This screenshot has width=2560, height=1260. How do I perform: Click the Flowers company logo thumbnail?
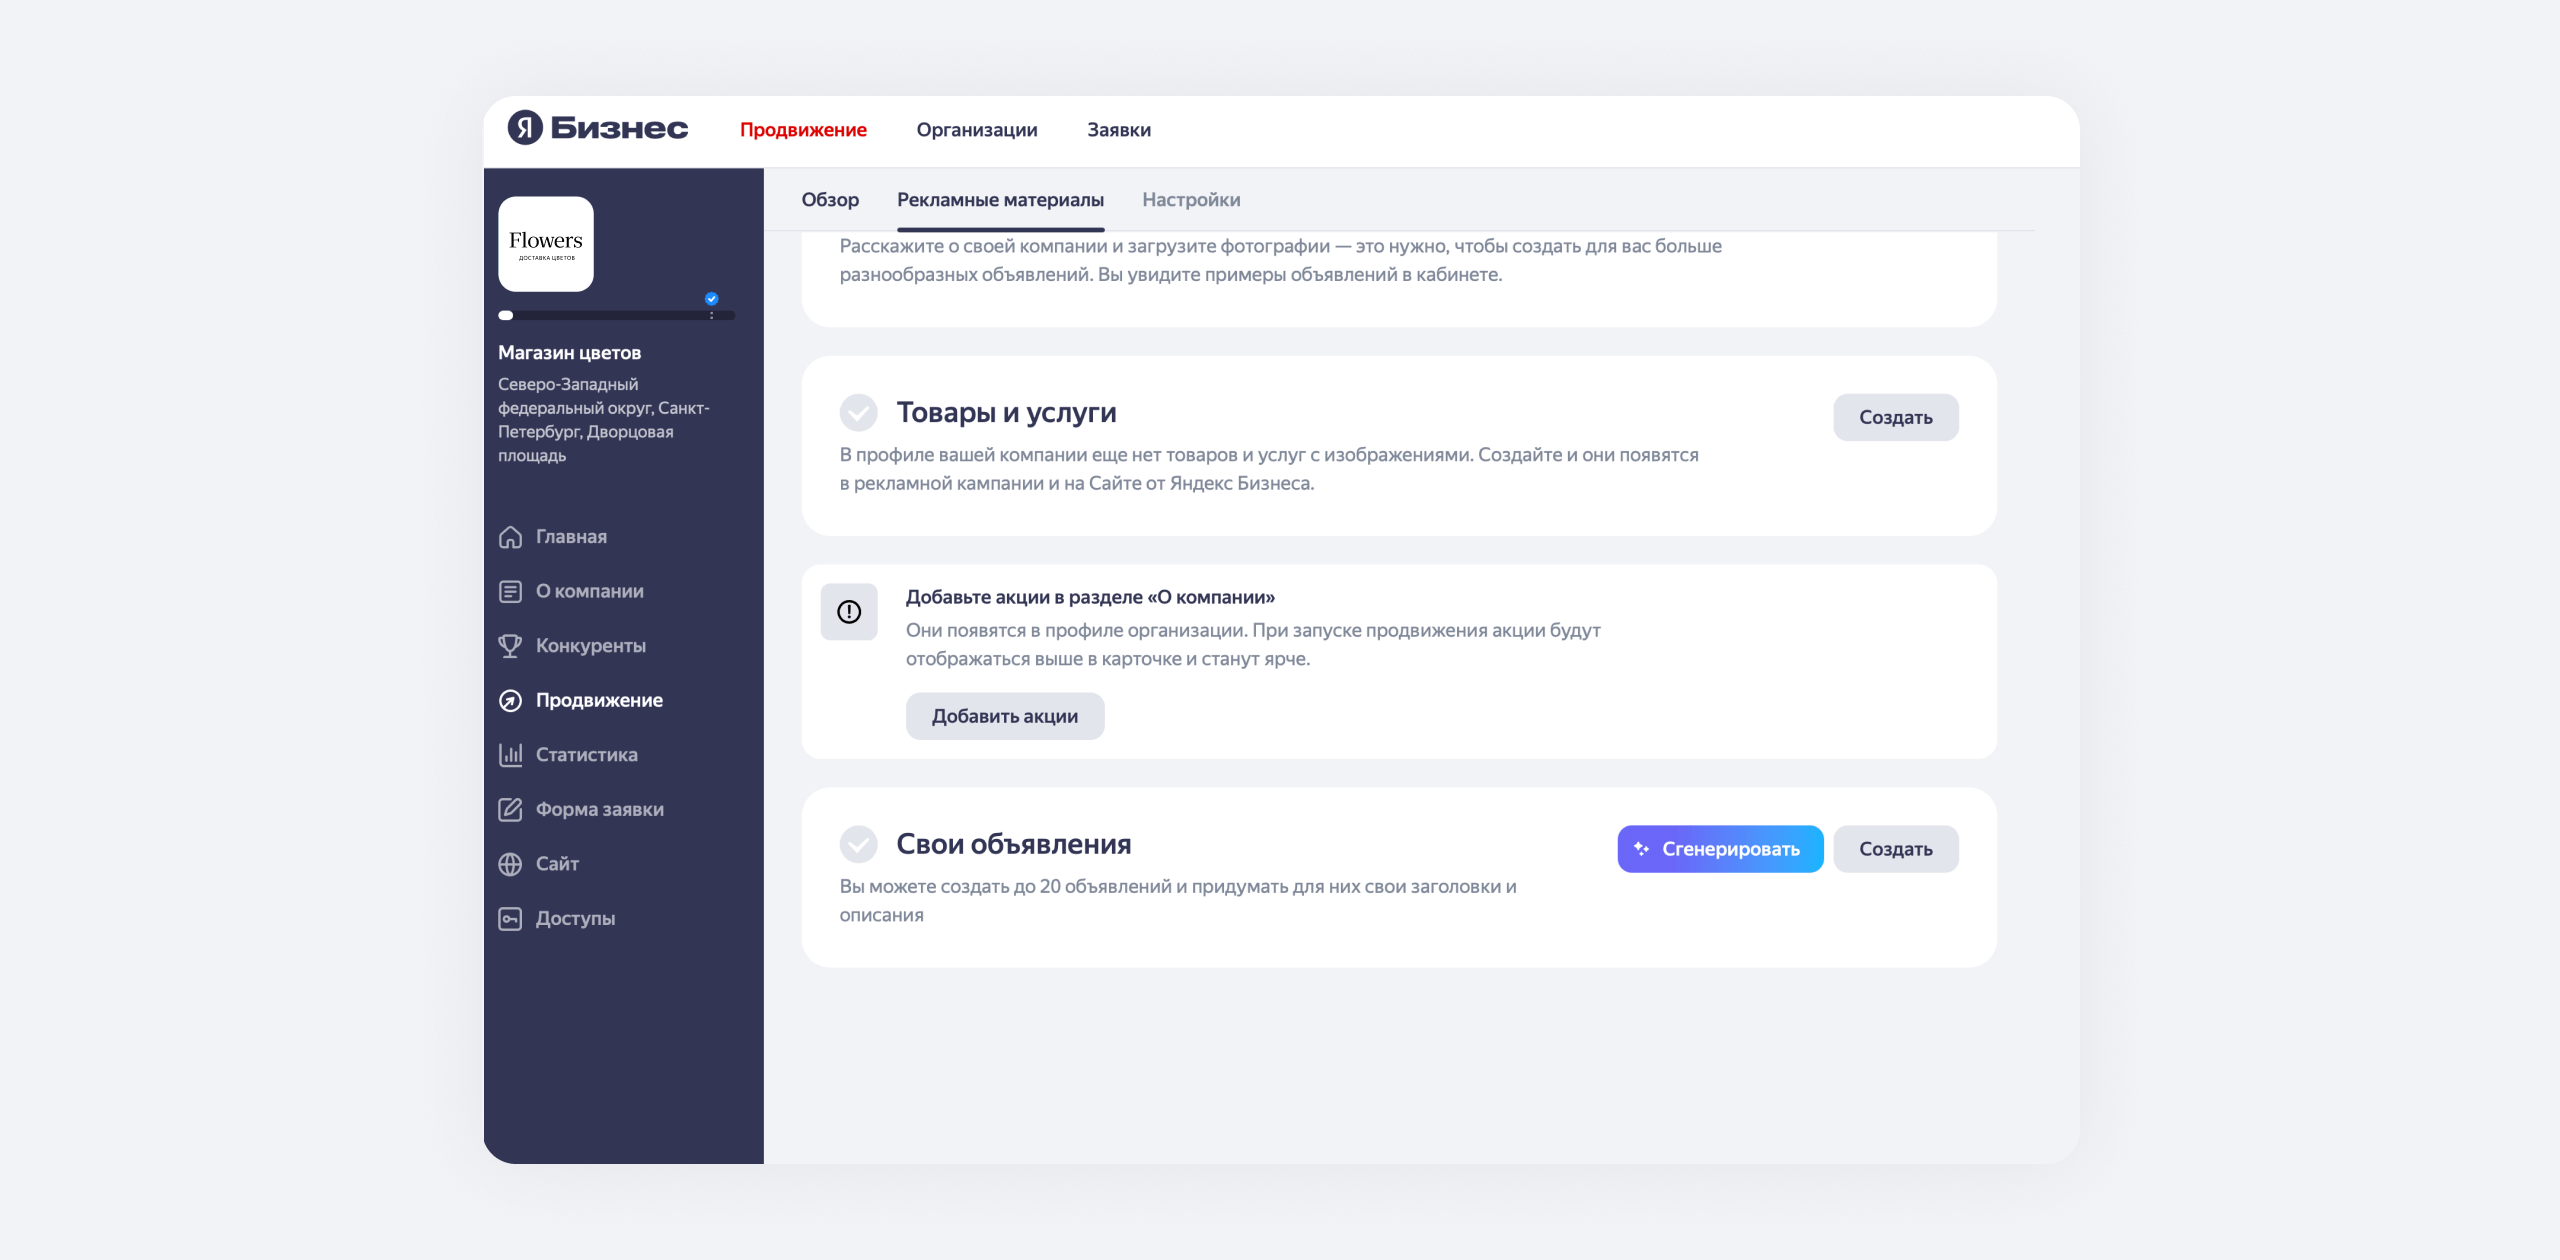coord(546,244)
